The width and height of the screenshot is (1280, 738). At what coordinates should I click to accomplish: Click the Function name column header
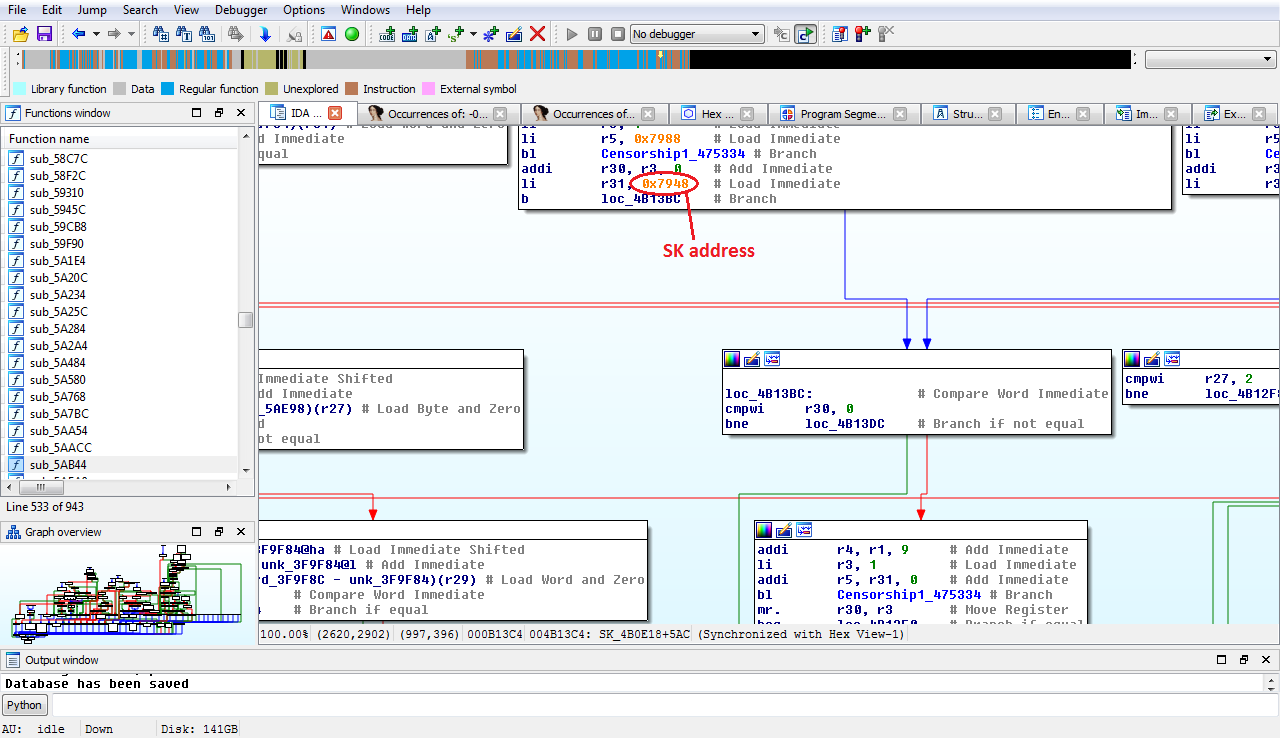(49, 139)
